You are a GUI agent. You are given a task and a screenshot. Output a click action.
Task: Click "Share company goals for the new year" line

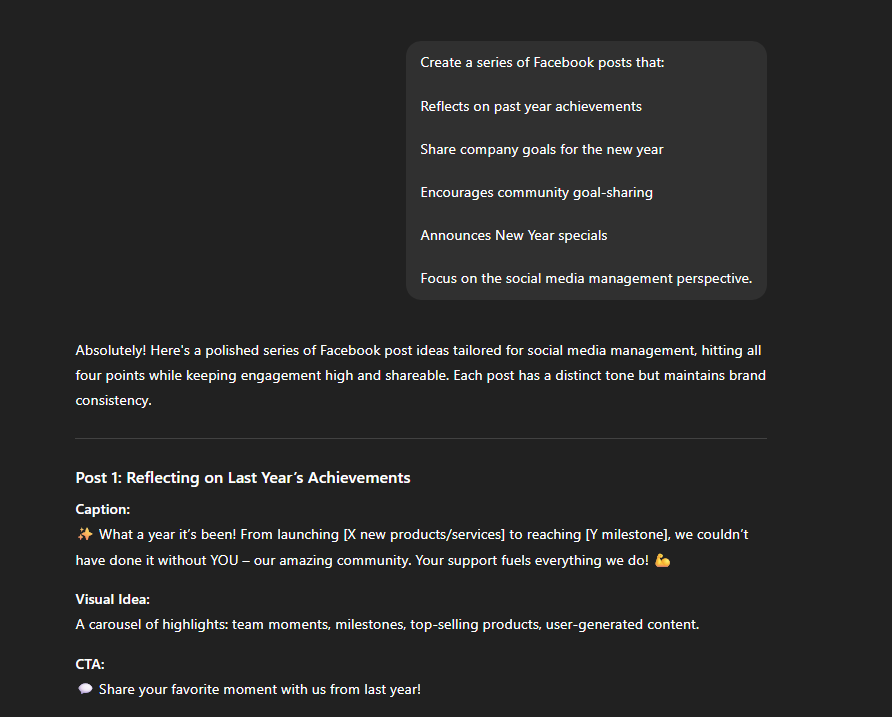tap(542, 150)
